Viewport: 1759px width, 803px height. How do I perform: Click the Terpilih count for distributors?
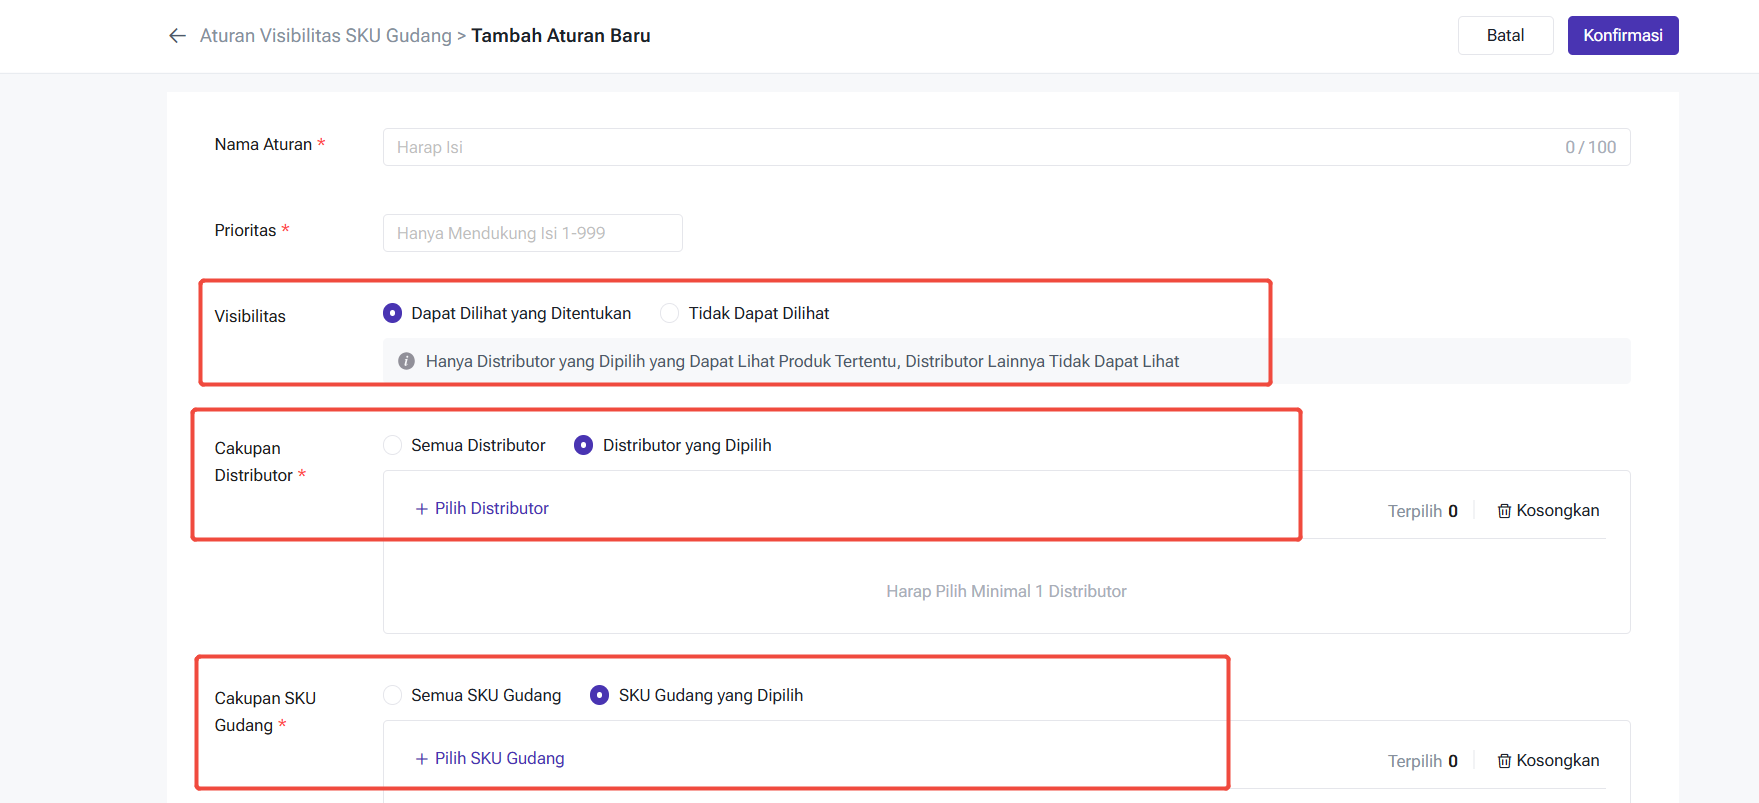pyautogui.click(x=1422, y=511)
